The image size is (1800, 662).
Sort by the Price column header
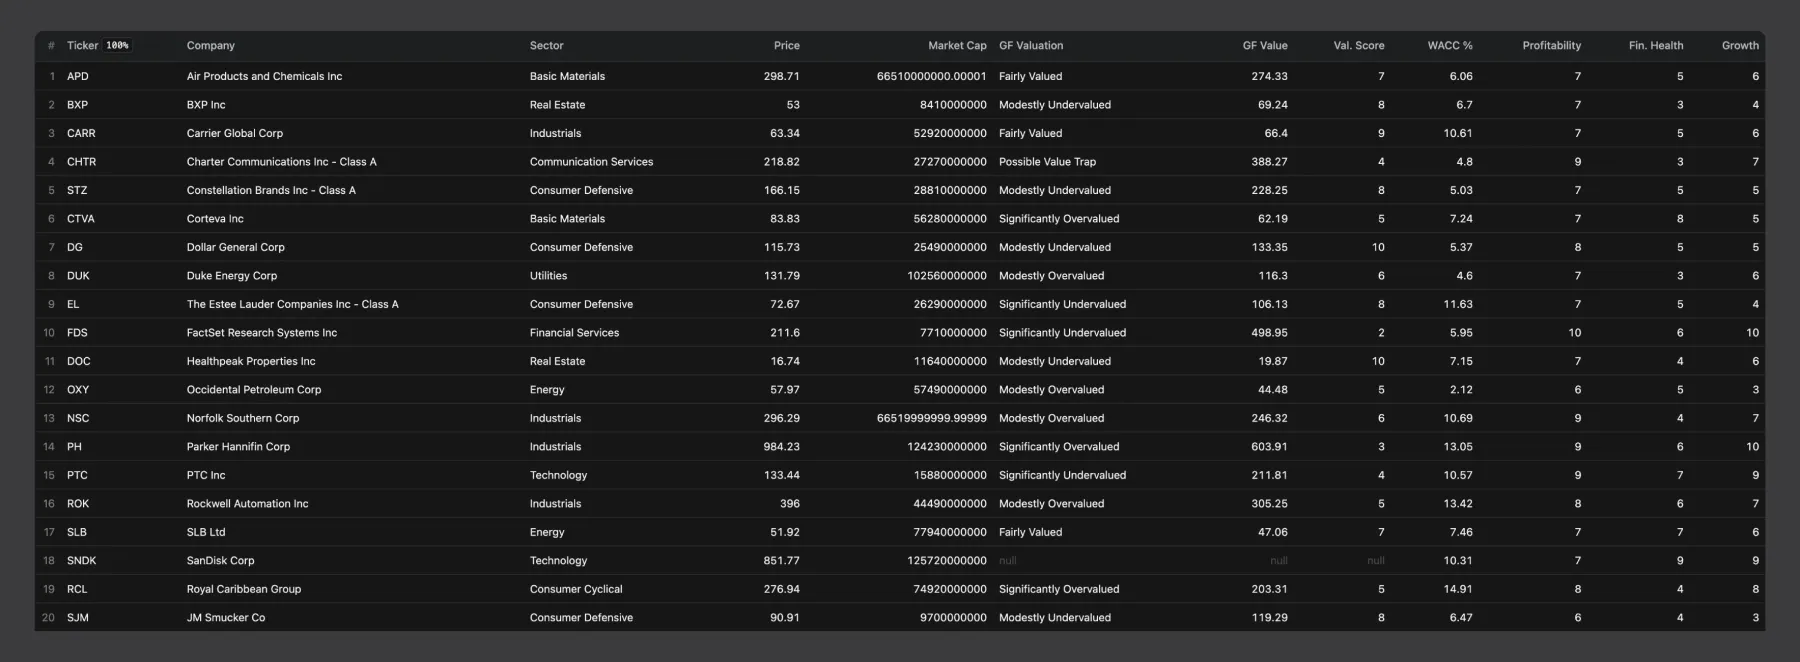click(786, 46)
